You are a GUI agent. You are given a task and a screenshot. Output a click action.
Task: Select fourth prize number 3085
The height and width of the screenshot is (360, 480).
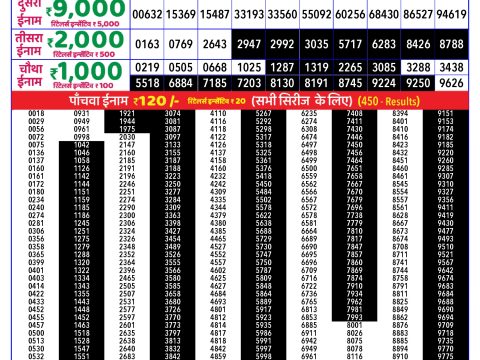point(384,68)
